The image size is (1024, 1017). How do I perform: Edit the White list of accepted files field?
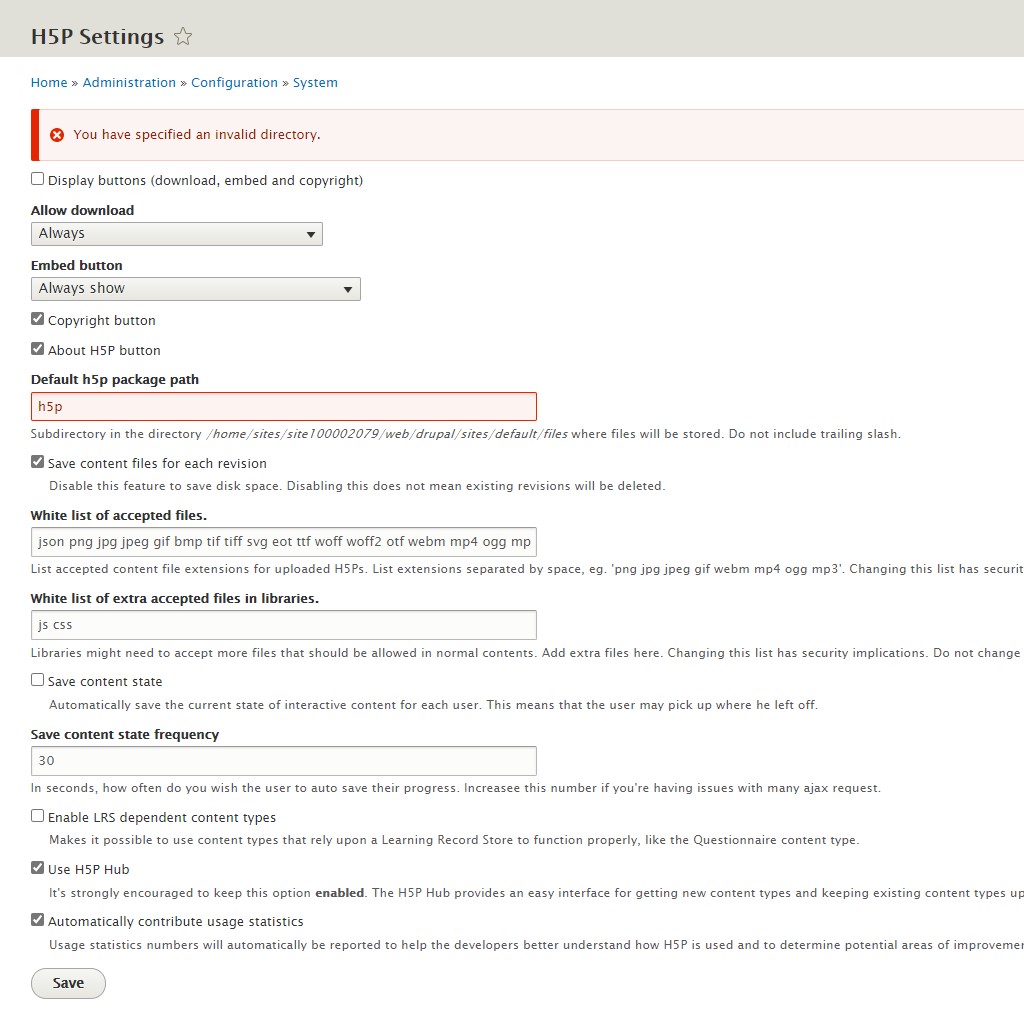tap(283, 542)
